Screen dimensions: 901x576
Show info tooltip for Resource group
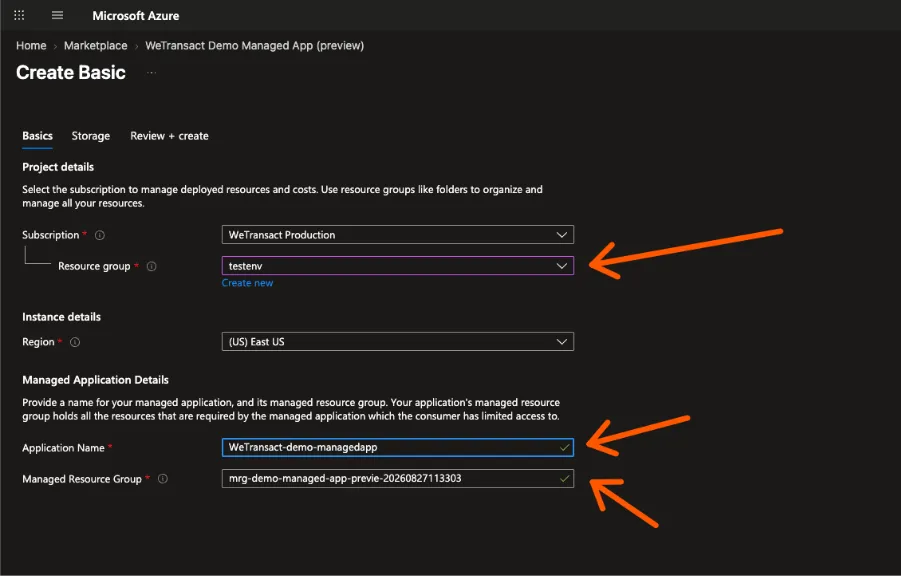pos(152,266)
